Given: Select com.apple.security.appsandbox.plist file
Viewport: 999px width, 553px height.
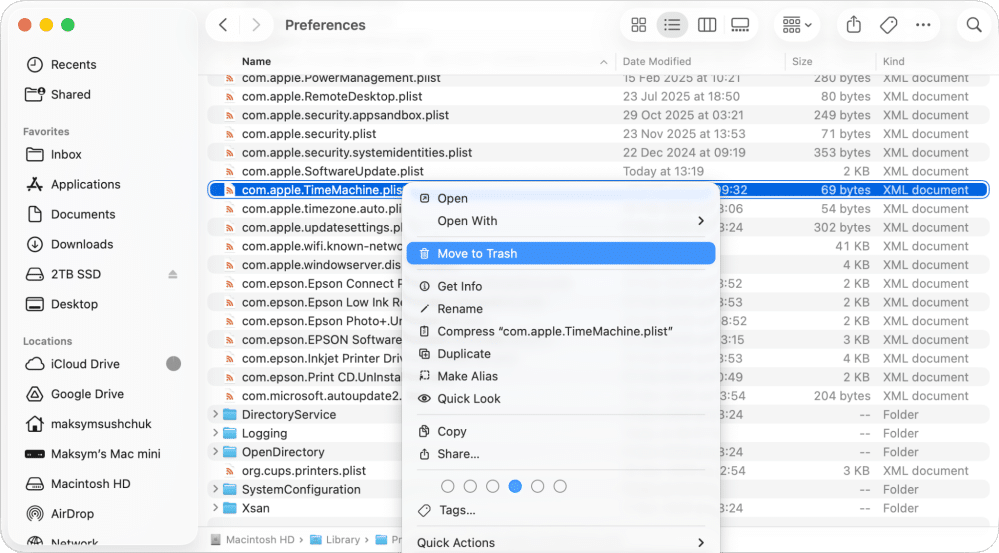Looking at the screenshot, I should (x=598, y=115).
